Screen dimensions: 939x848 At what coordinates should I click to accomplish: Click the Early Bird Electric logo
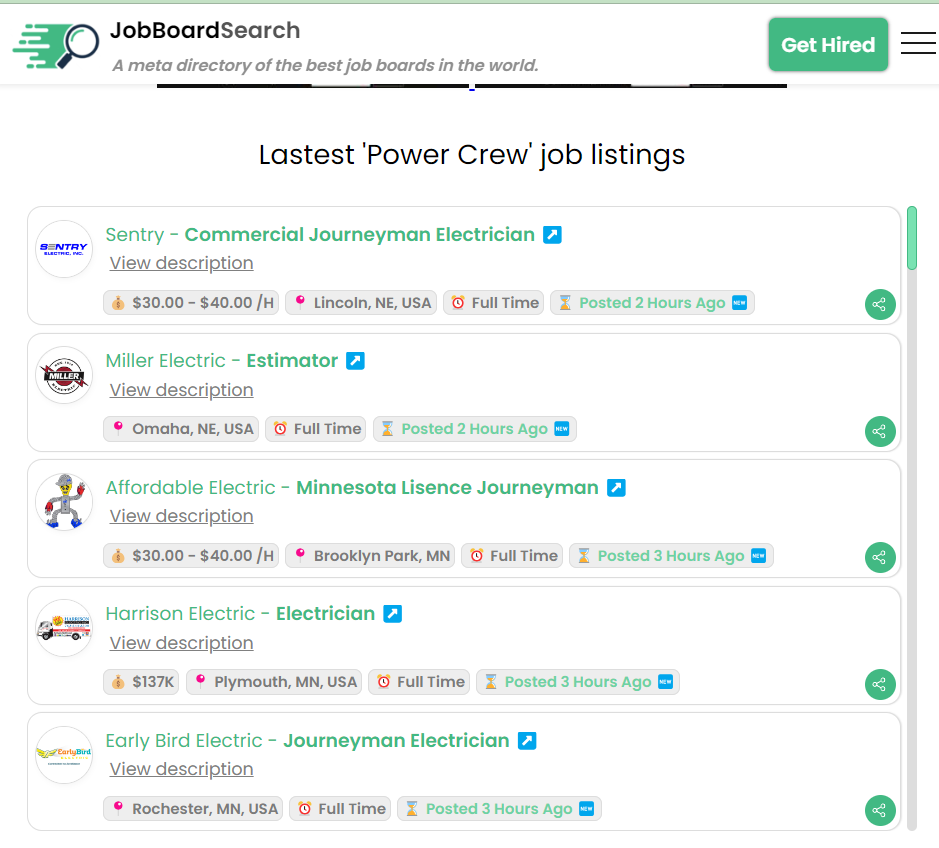pos(64,755)
